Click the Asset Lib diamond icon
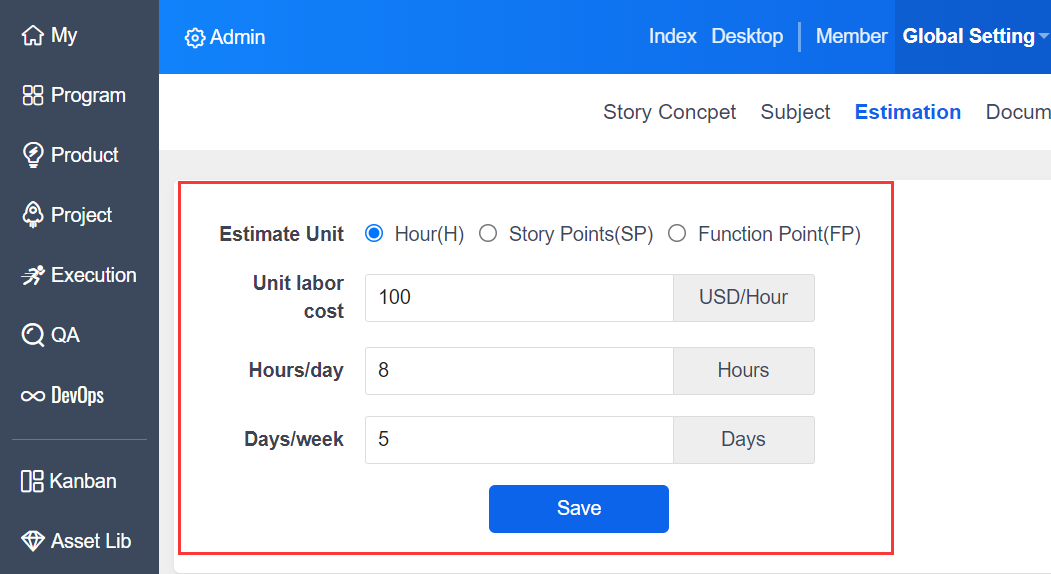This screenshot has width=1051, height=574. click(x=33, y=541)
